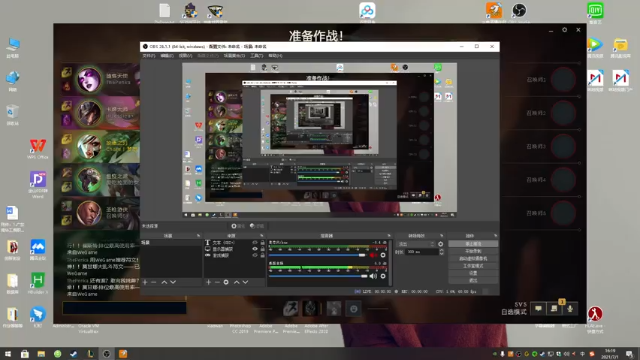Screen dimensions: 640x360
Task: Open transition properties gear beside Fade dropdown
Action: [440, 244]
